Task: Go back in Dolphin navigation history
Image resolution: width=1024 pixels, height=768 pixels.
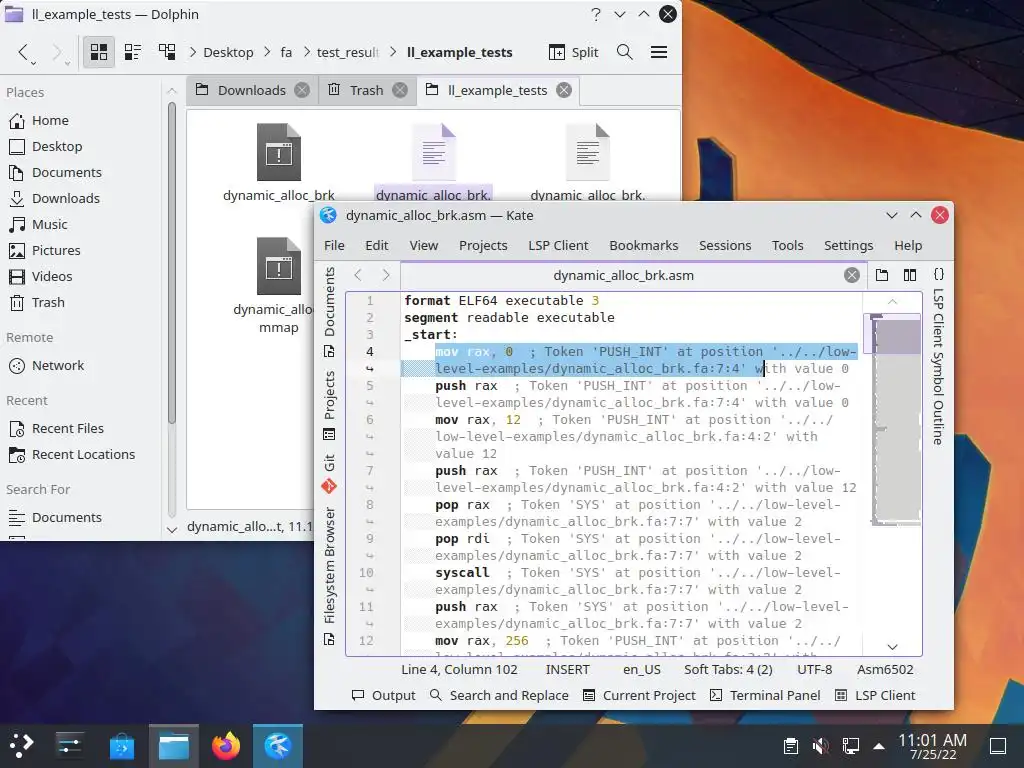Action: coord(24,52)
